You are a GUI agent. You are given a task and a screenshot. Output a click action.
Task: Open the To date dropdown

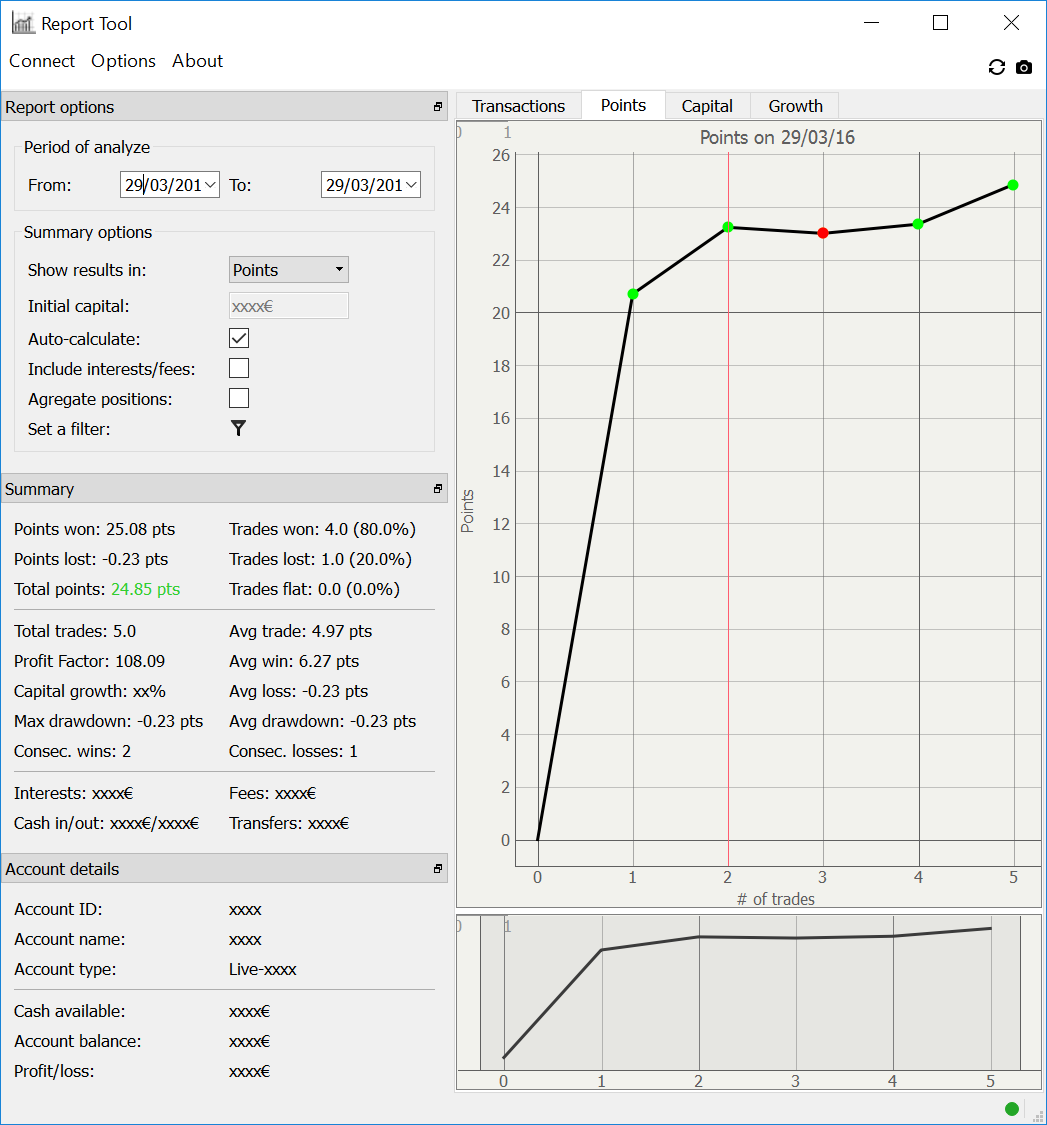411,185
